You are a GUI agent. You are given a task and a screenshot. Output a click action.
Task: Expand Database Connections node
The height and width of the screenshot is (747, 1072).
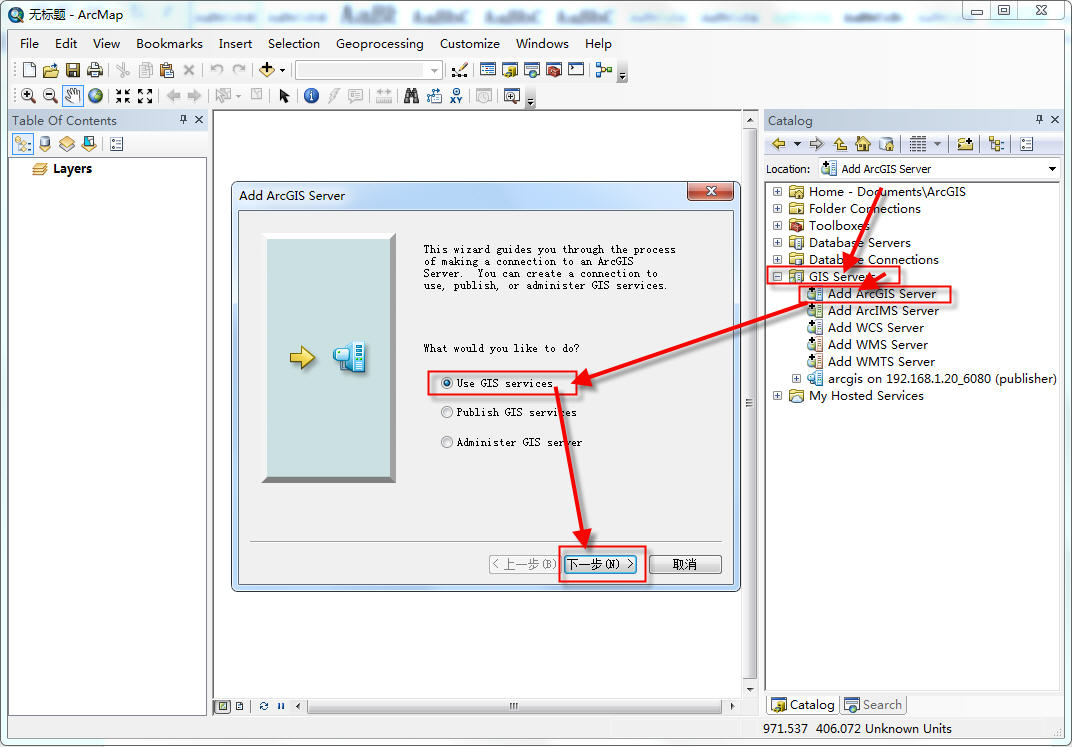777,260
